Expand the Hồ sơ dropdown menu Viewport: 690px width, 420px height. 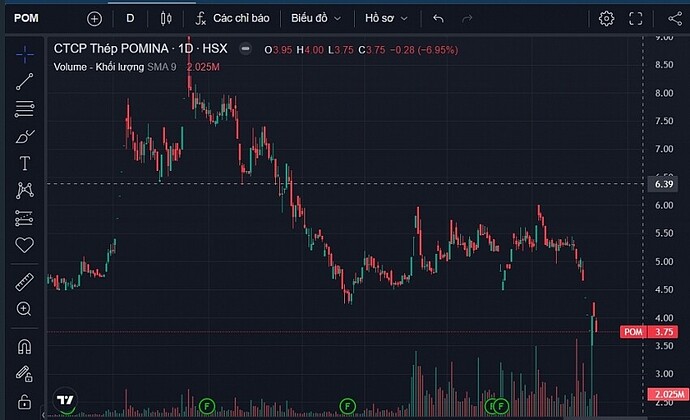[x=386, y=18]
